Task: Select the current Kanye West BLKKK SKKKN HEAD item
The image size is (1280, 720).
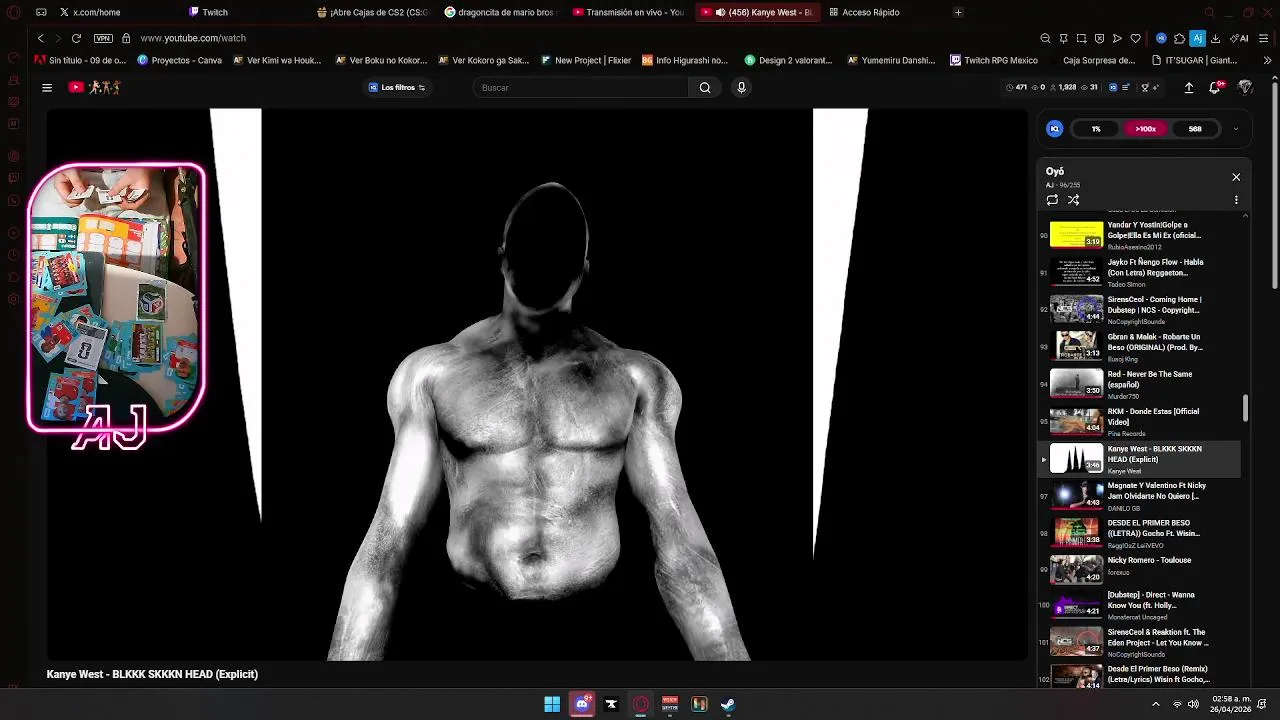Action: point(1139,459)
